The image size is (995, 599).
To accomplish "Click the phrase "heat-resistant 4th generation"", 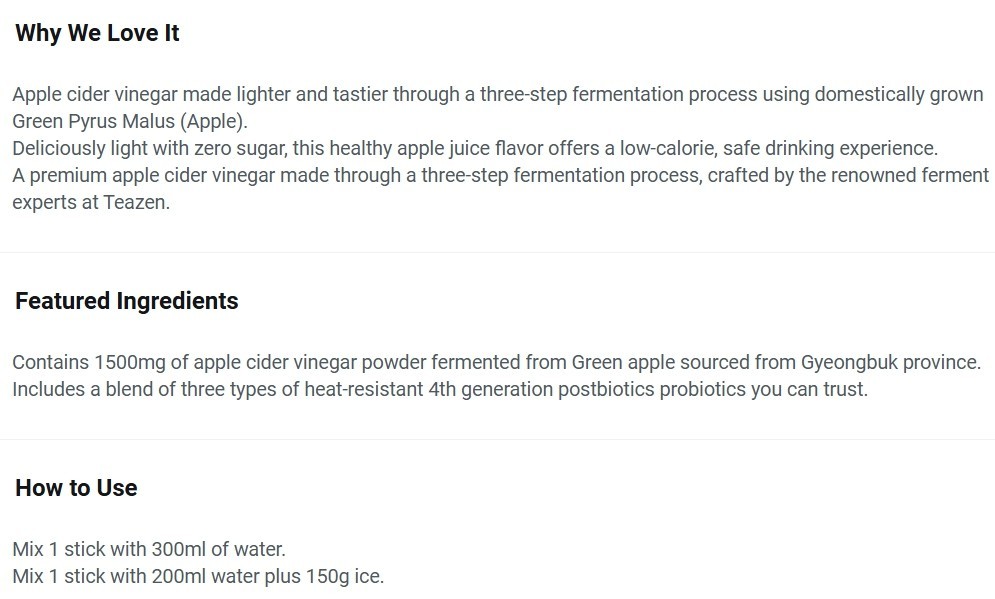I will point(428,389).
